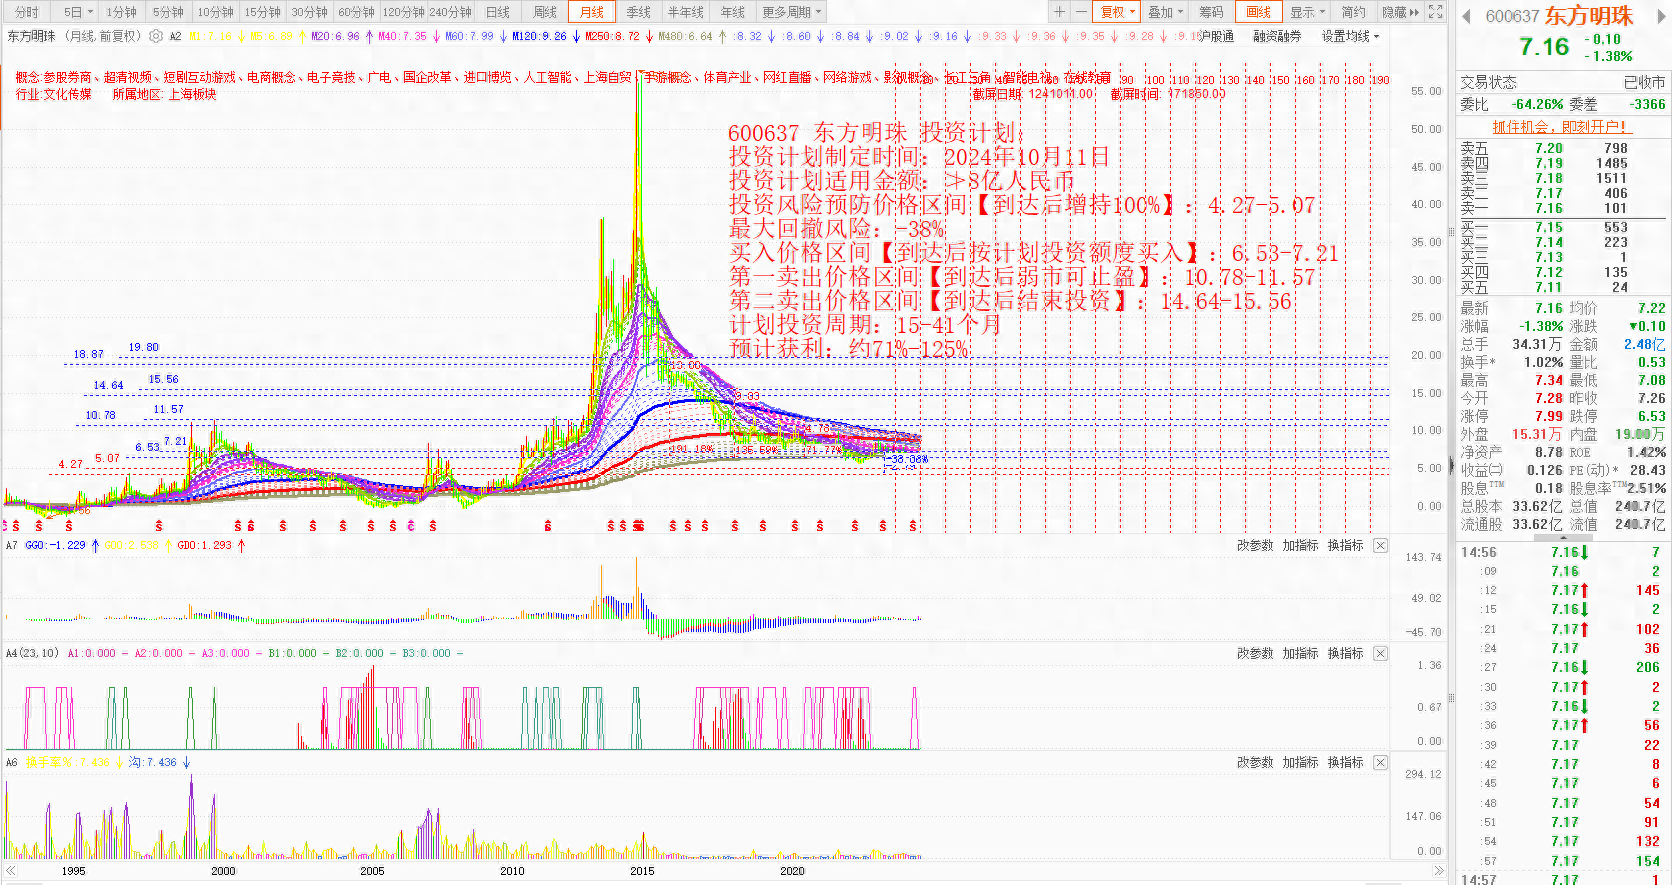Image resolution: width=1672 pixels, height=885 pixels.
Task: Click the fullscreen expand icon
Action: click(x=1436, y=12)
